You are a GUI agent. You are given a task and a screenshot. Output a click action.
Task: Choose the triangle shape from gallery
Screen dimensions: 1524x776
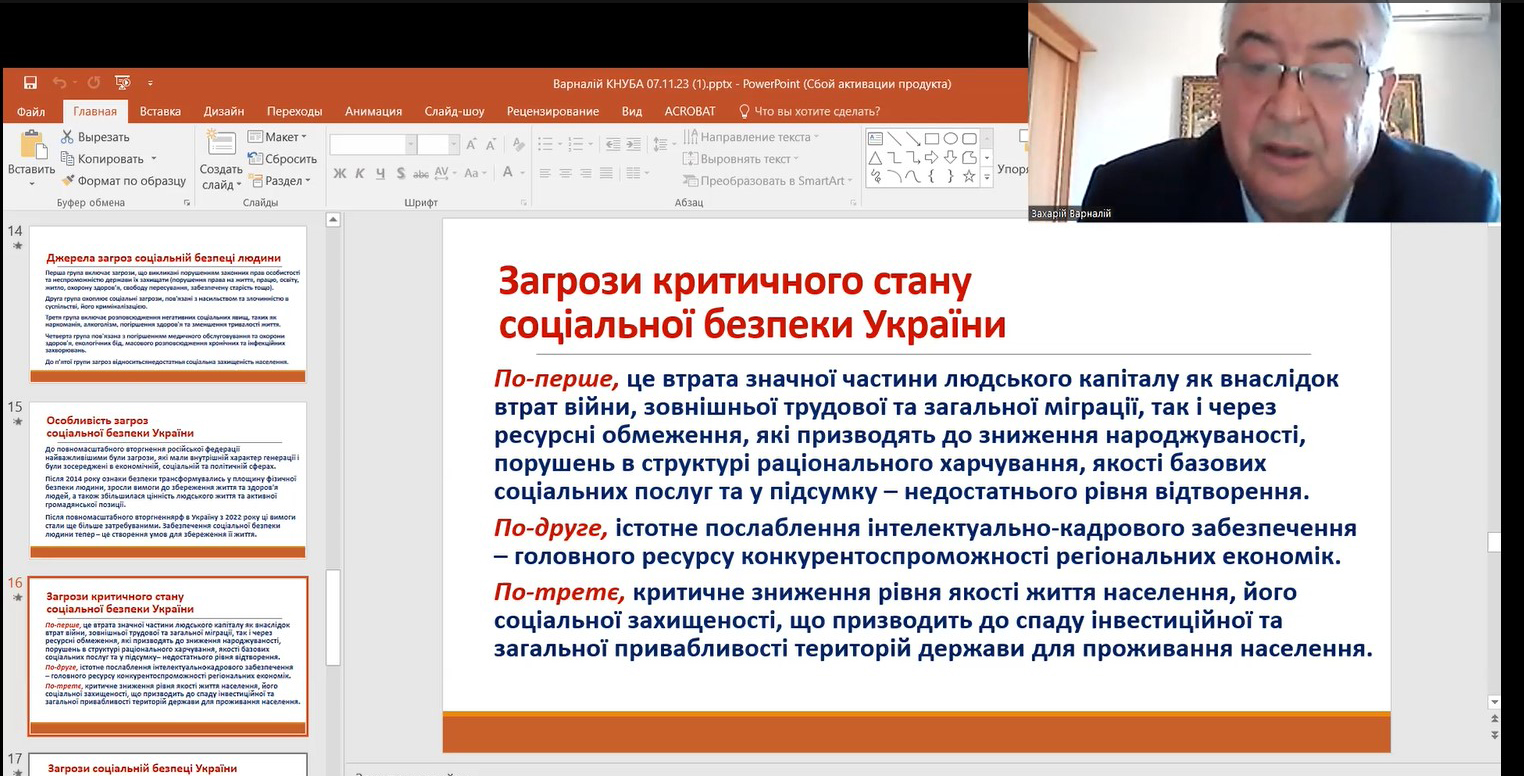click(875, 158)
